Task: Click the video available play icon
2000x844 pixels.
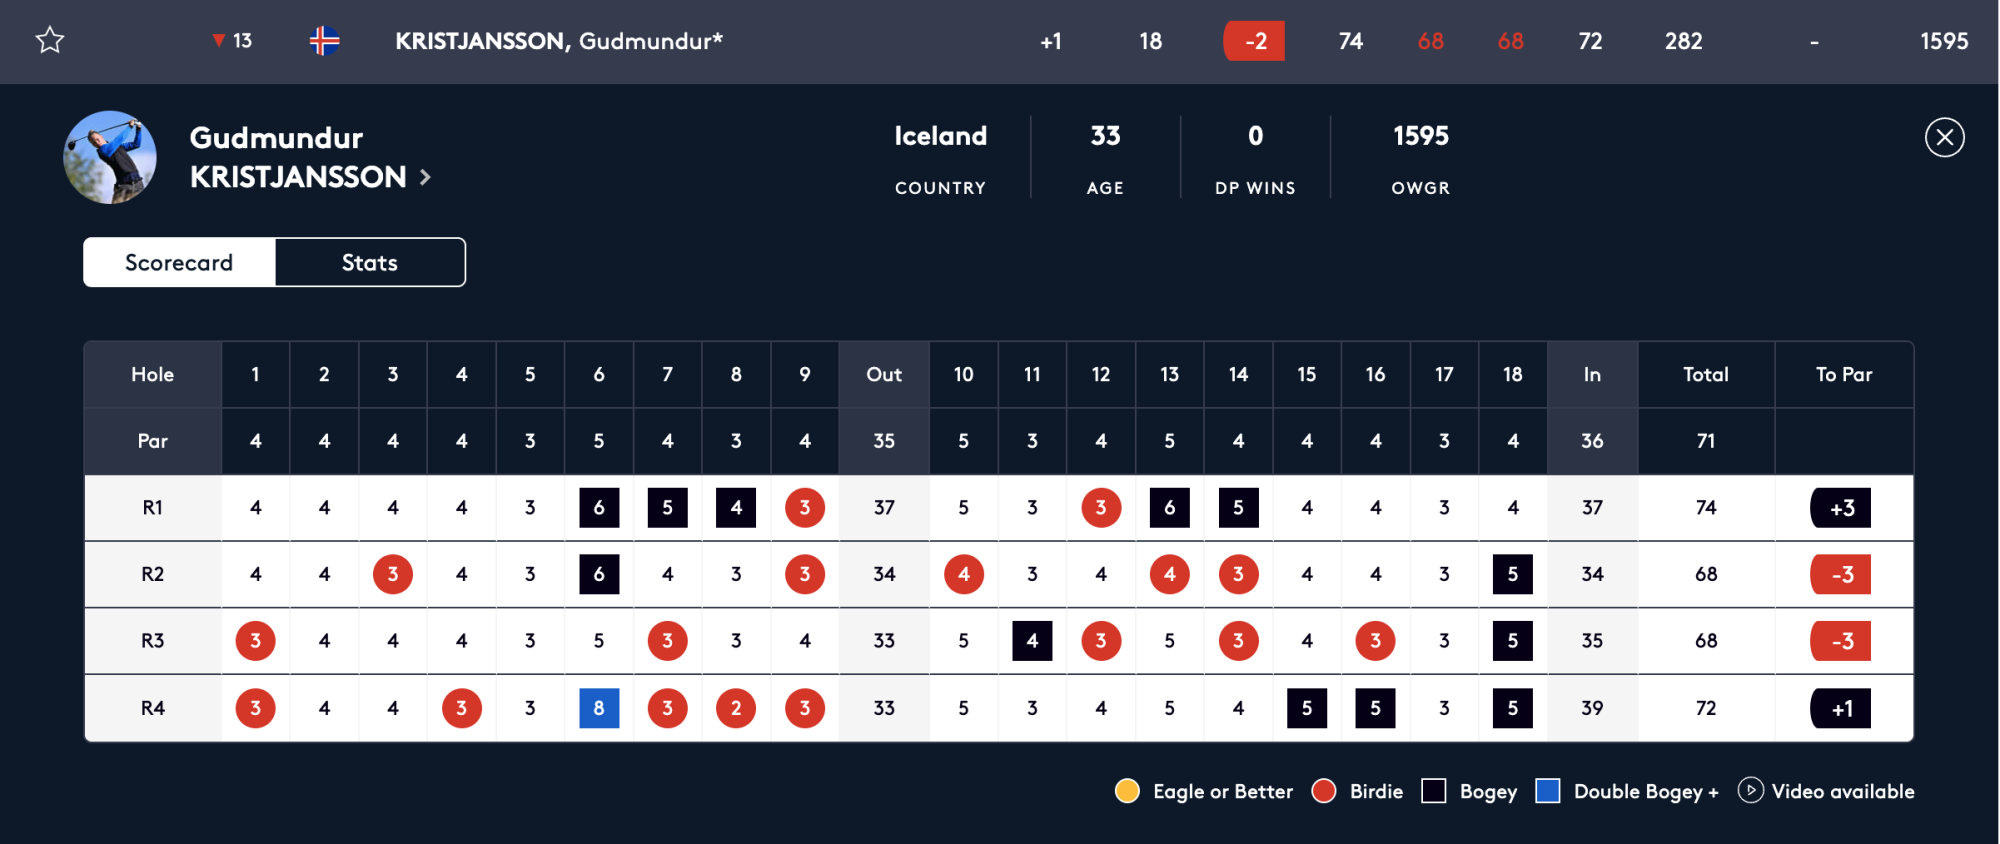Action: [1750, 790]
